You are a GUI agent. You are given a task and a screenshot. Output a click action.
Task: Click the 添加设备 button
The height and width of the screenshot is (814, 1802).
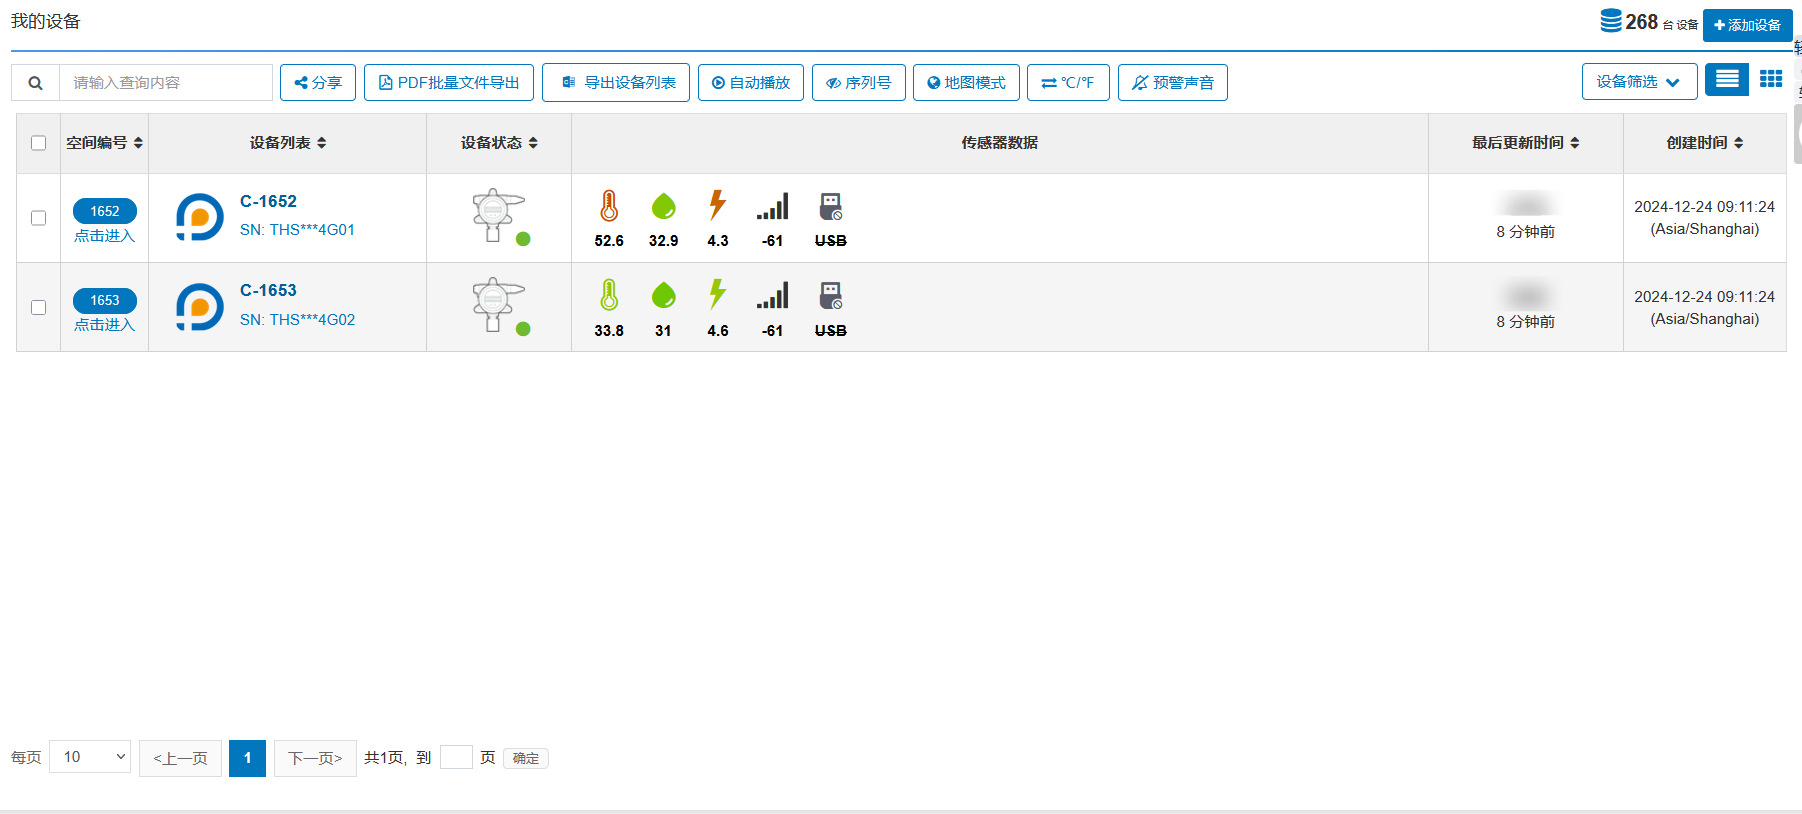(1747, 25)
